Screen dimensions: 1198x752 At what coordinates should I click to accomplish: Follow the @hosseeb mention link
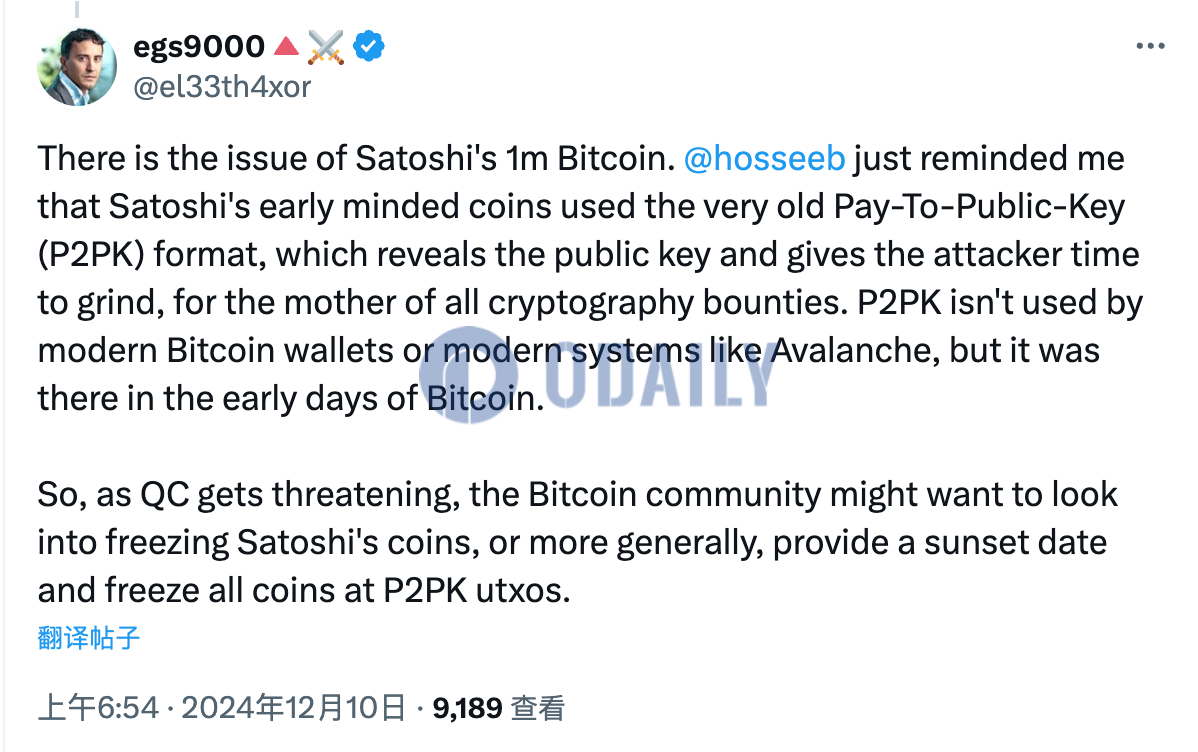pos(764,158)
